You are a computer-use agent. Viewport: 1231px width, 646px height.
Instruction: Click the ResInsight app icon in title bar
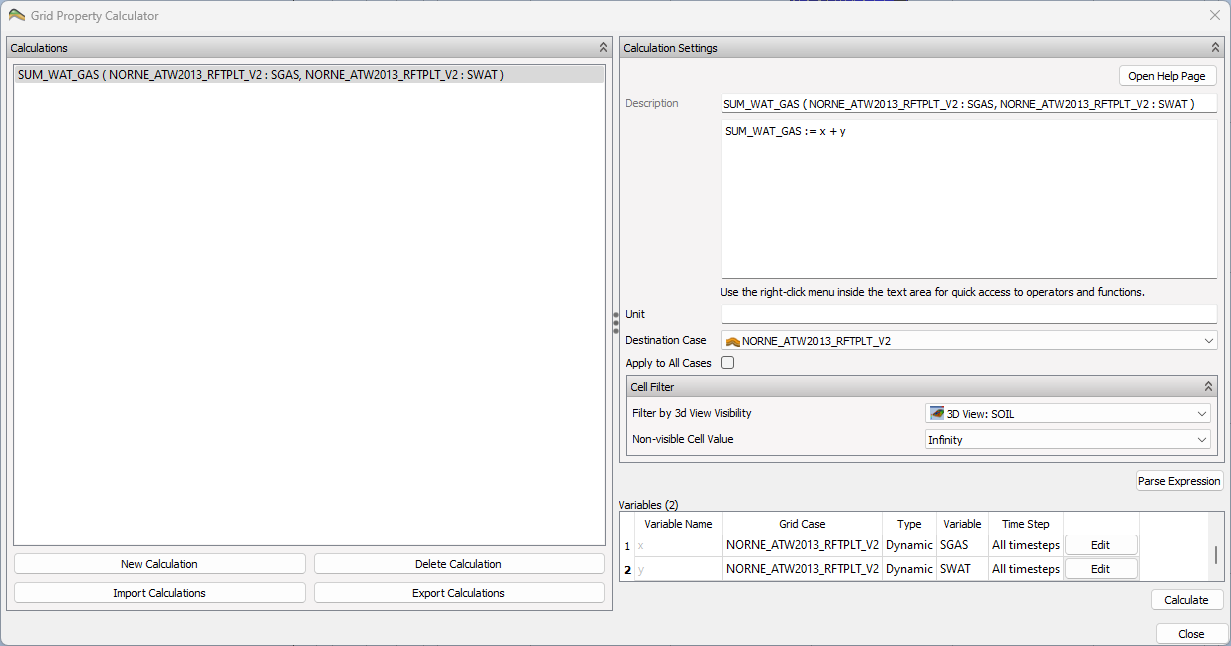point(16,15)
